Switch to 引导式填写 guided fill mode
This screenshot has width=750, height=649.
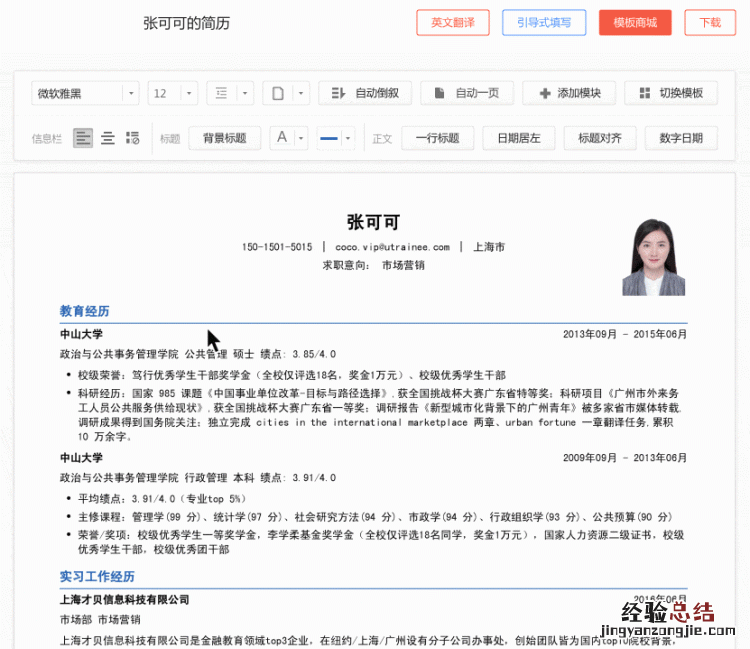544,23
